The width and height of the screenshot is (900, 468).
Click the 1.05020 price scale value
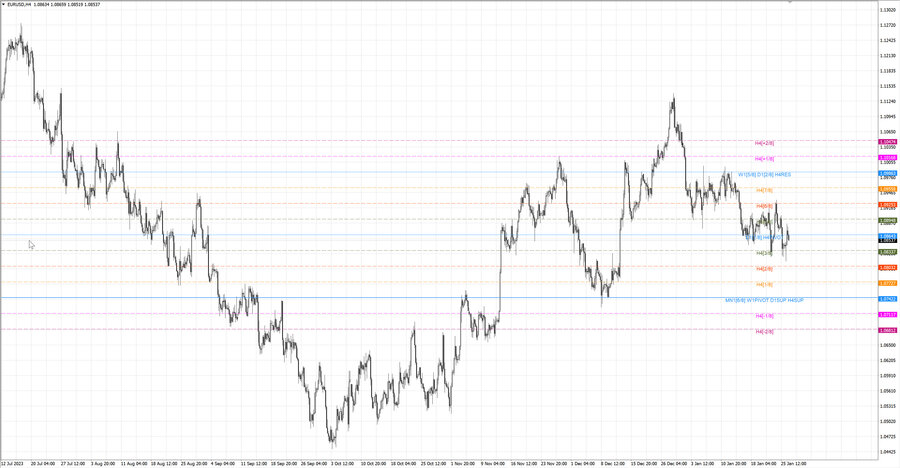tap(888, 421)
